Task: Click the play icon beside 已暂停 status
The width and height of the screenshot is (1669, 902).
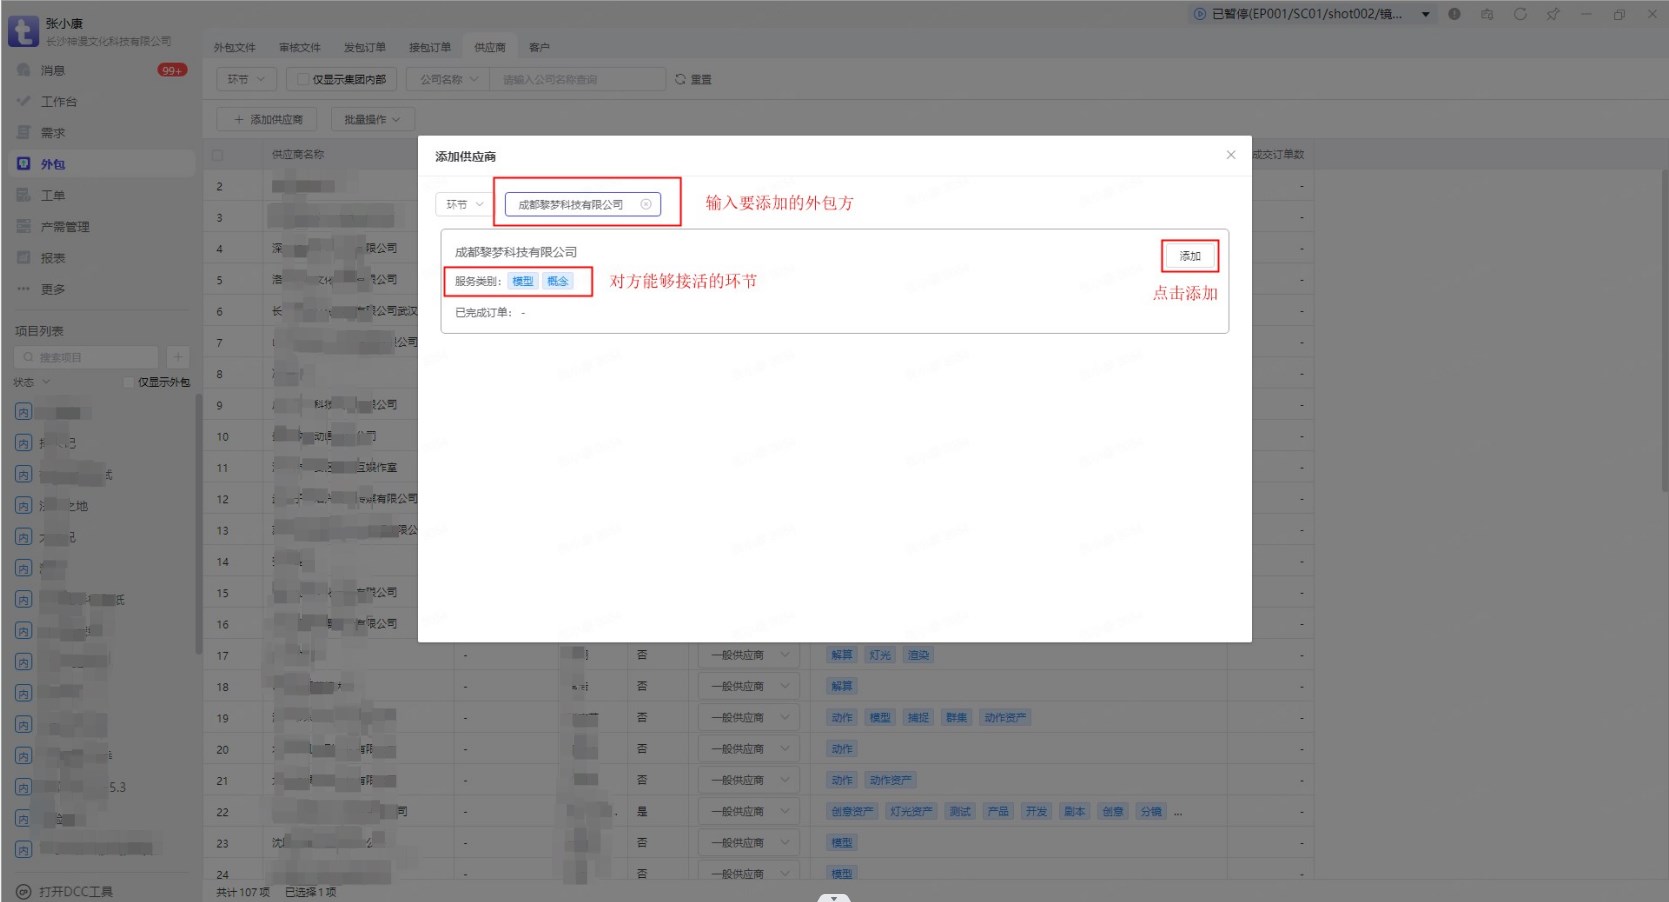Action: (x=1200, y=14)
